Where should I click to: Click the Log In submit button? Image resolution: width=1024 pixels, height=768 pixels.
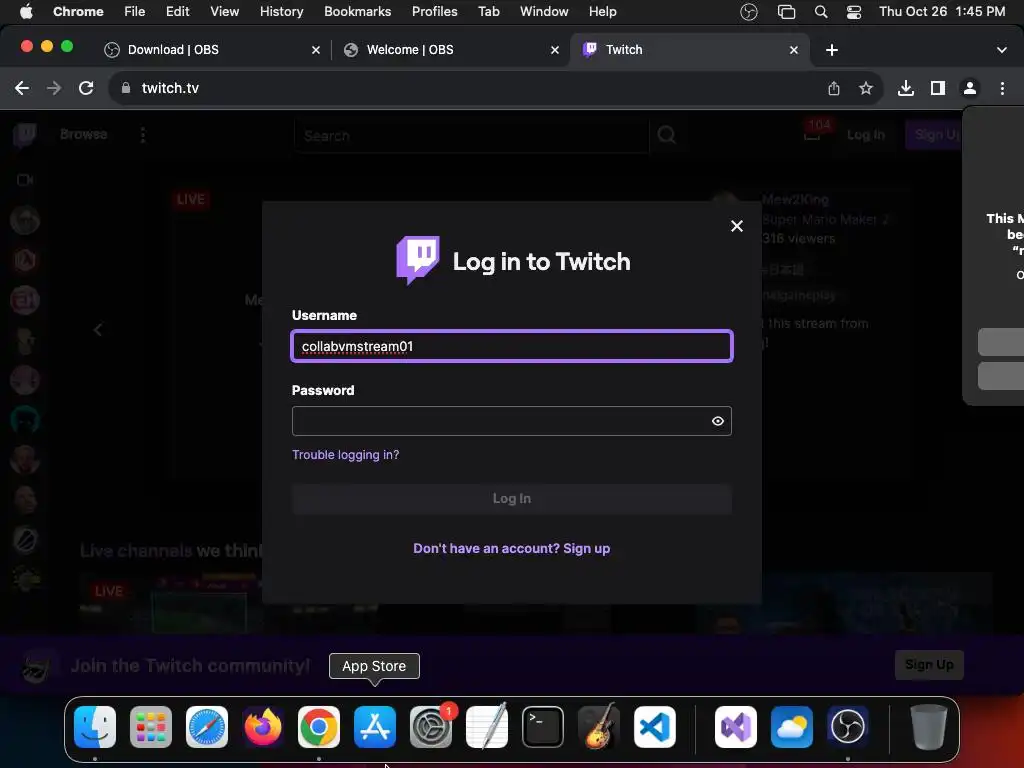point(511,499)
